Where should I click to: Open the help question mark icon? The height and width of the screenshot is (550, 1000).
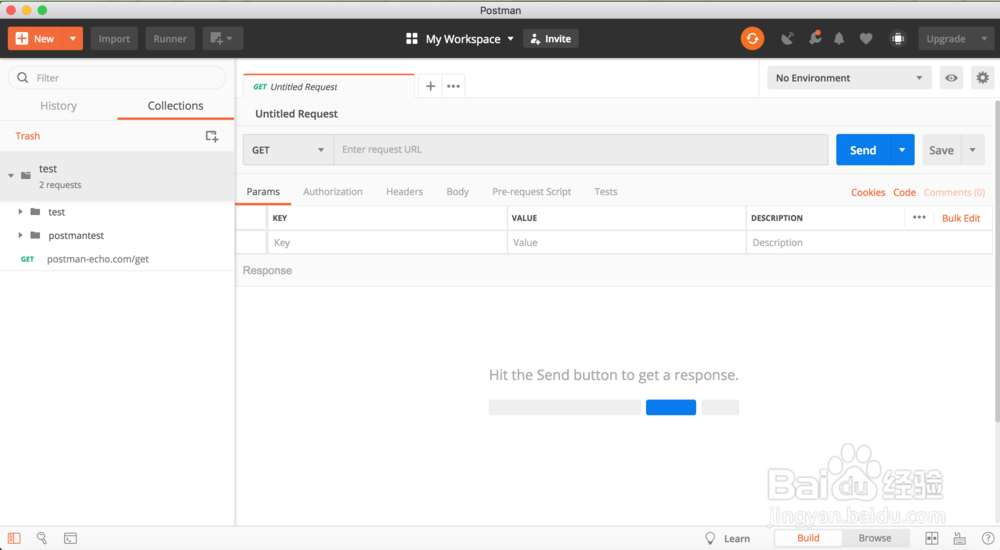(x=988, y=538)
